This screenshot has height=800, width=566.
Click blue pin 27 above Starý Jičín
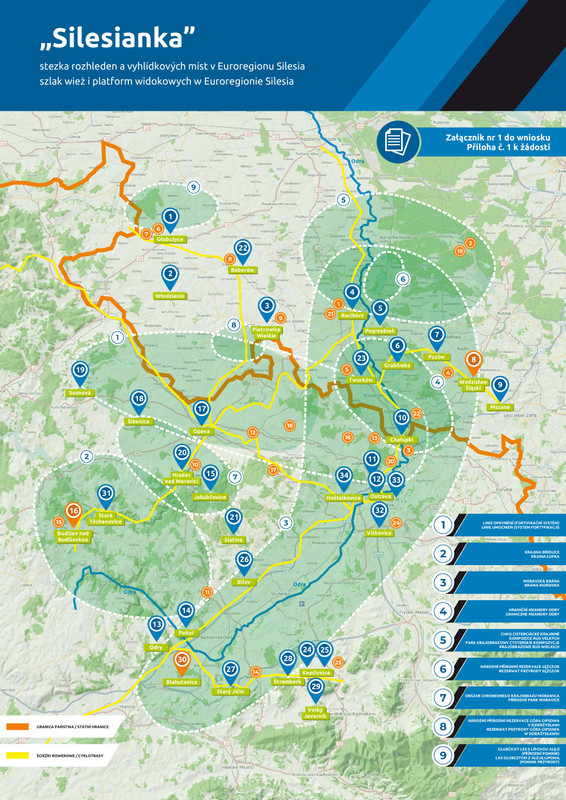(231, 672)
